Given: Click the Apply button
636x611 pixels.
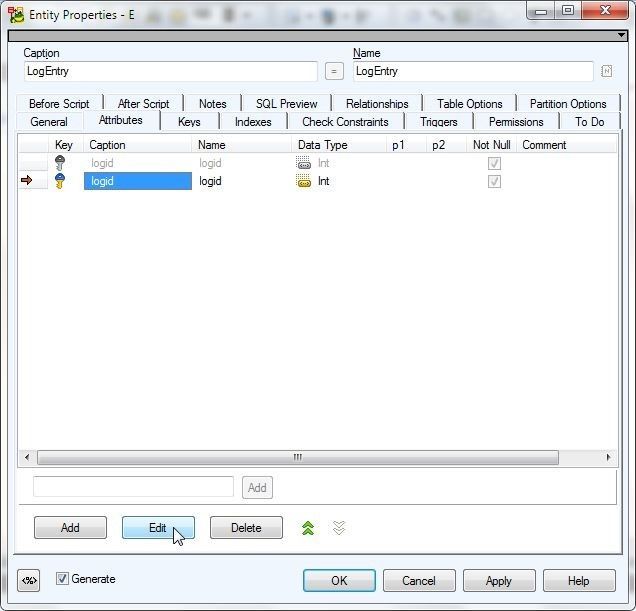Looking at the screenshot, I should click(499, 581).
